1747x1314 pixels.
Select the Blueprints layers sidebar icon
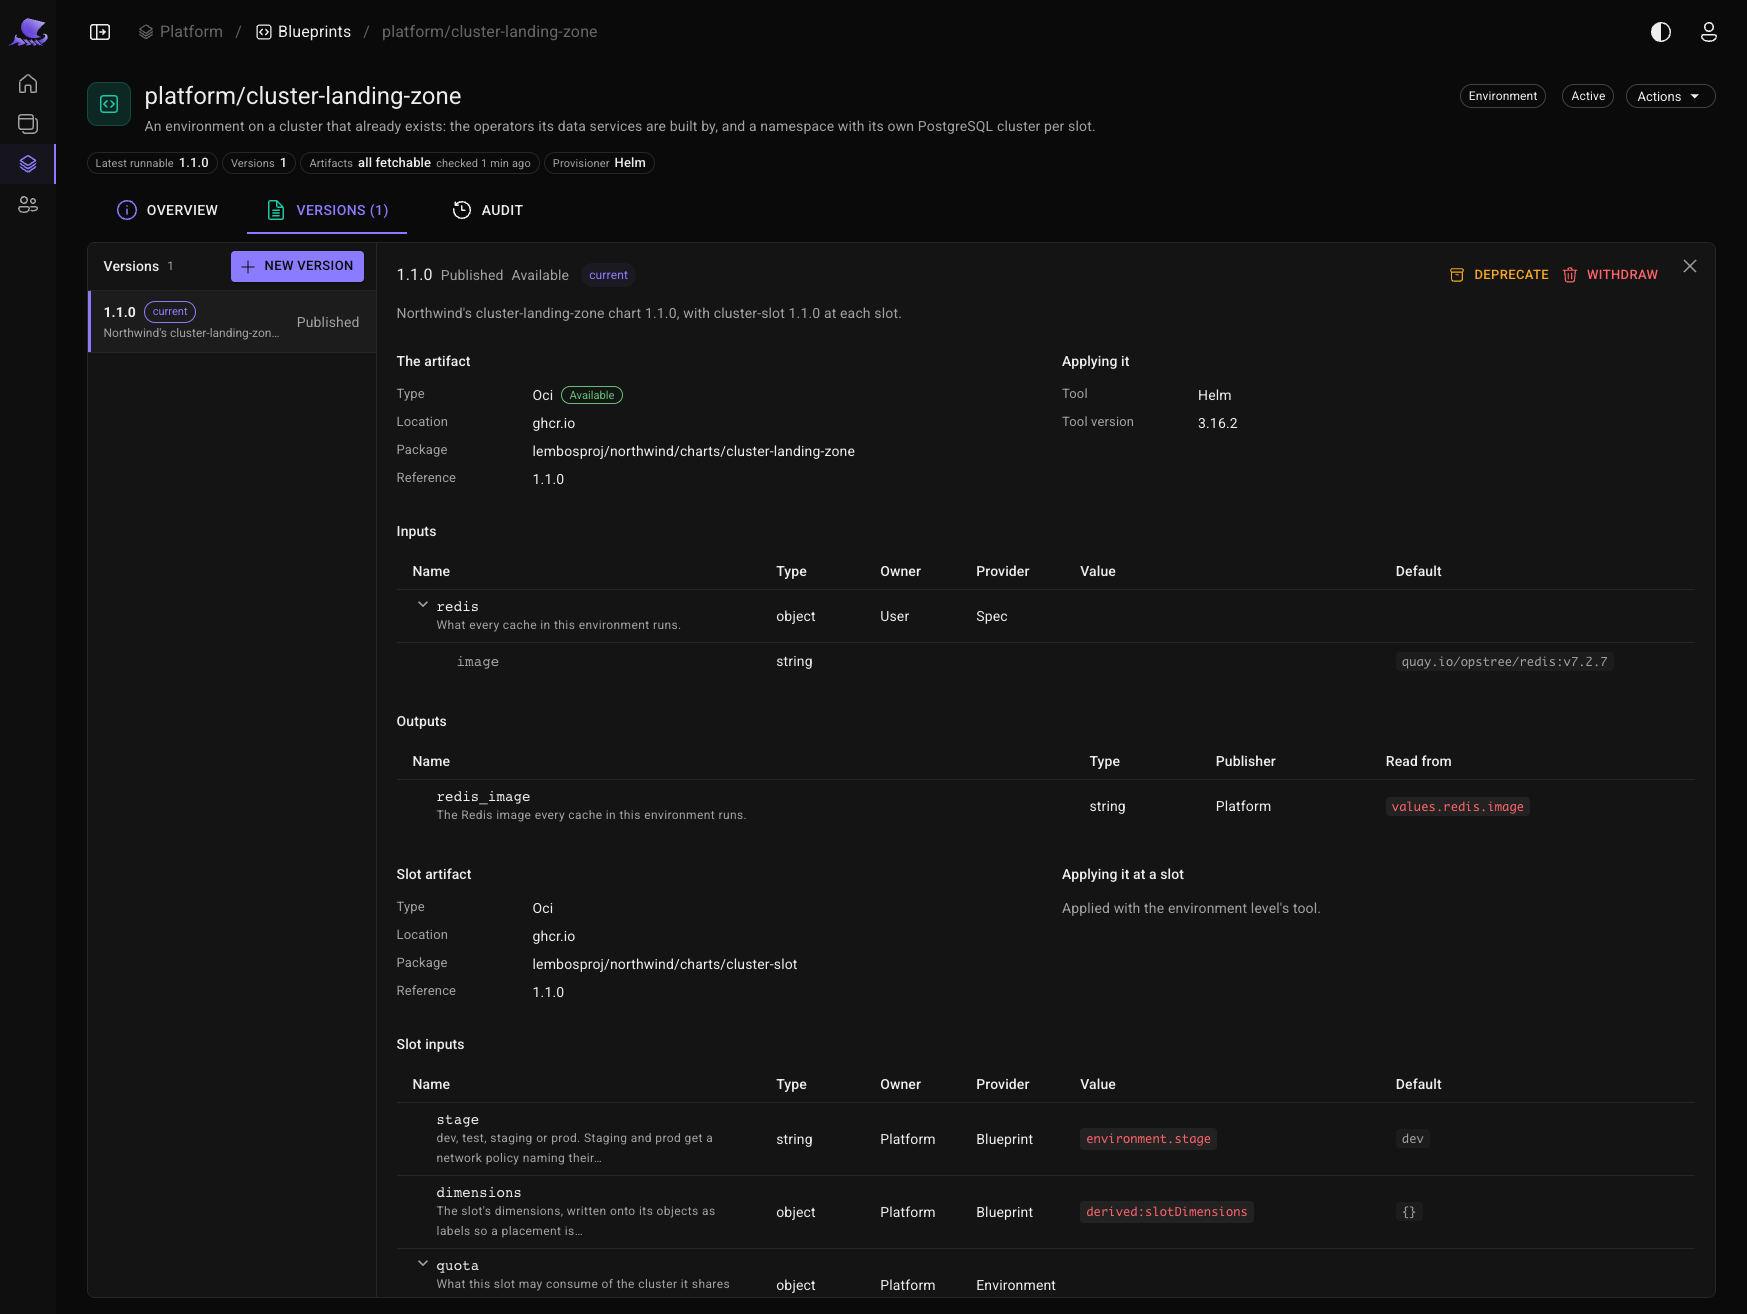point(28,164)
